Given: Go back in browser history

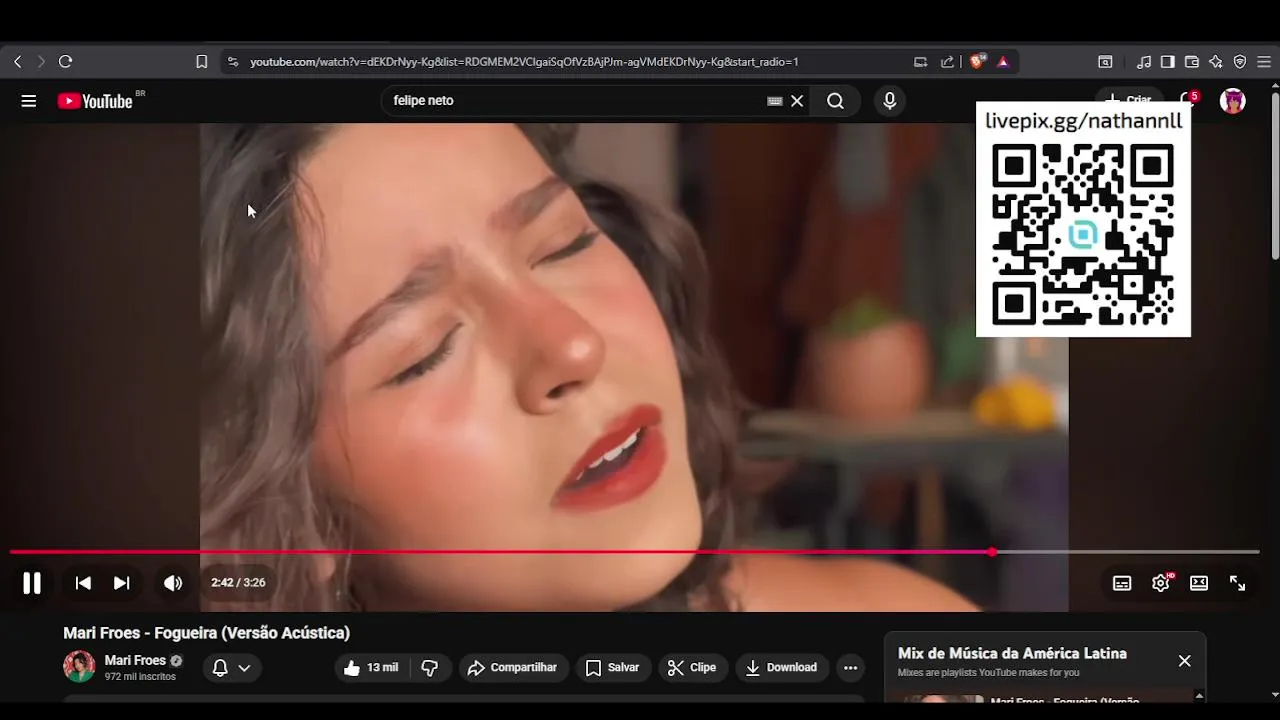Looking at the screenshot, I should [x=17, y=62].
